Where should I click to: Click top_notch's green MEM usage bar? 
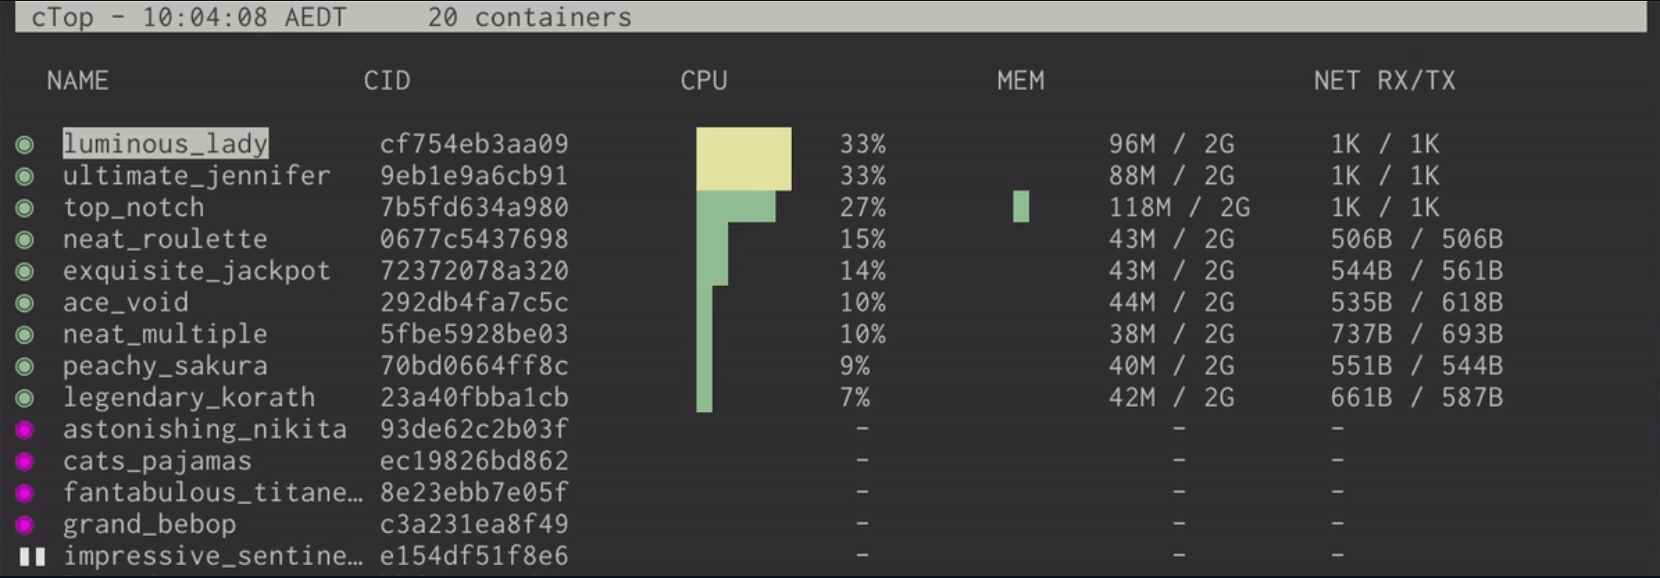1021,207
